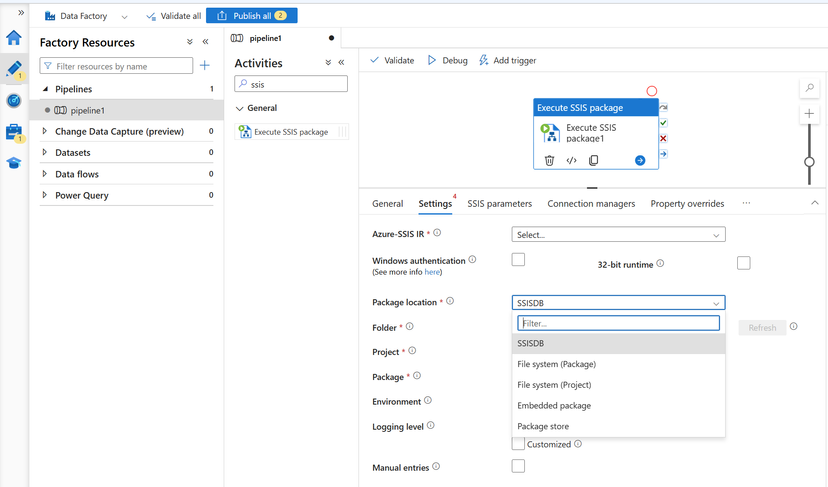View activity source code

click(571, 160)
